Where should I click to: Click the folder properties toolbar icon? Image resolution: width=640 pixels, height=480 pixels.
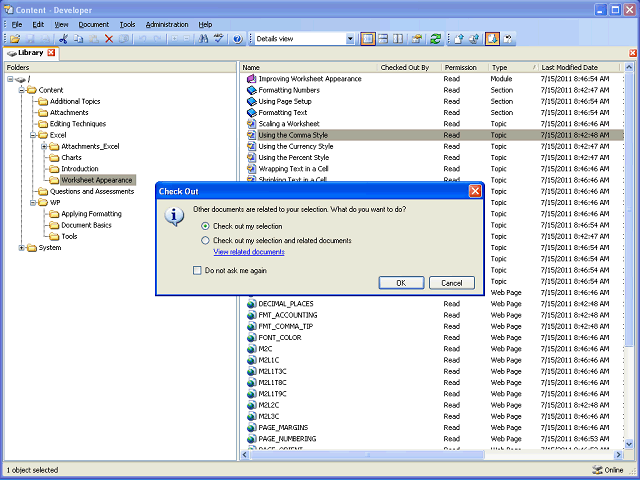417,39
